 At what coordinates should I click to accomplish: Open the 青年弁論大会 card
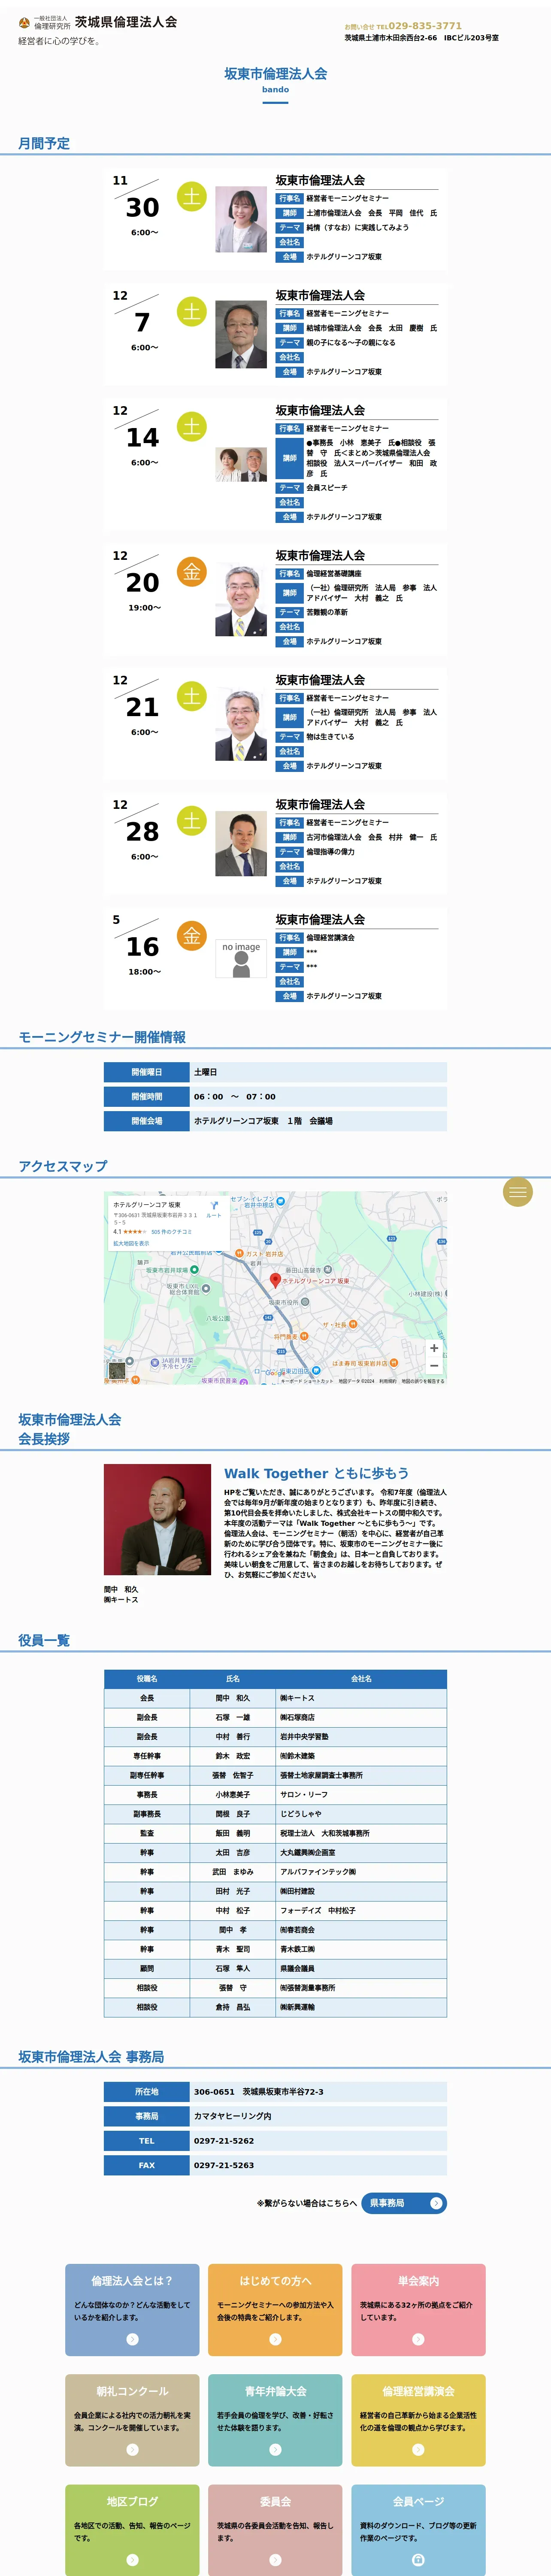275,2420
